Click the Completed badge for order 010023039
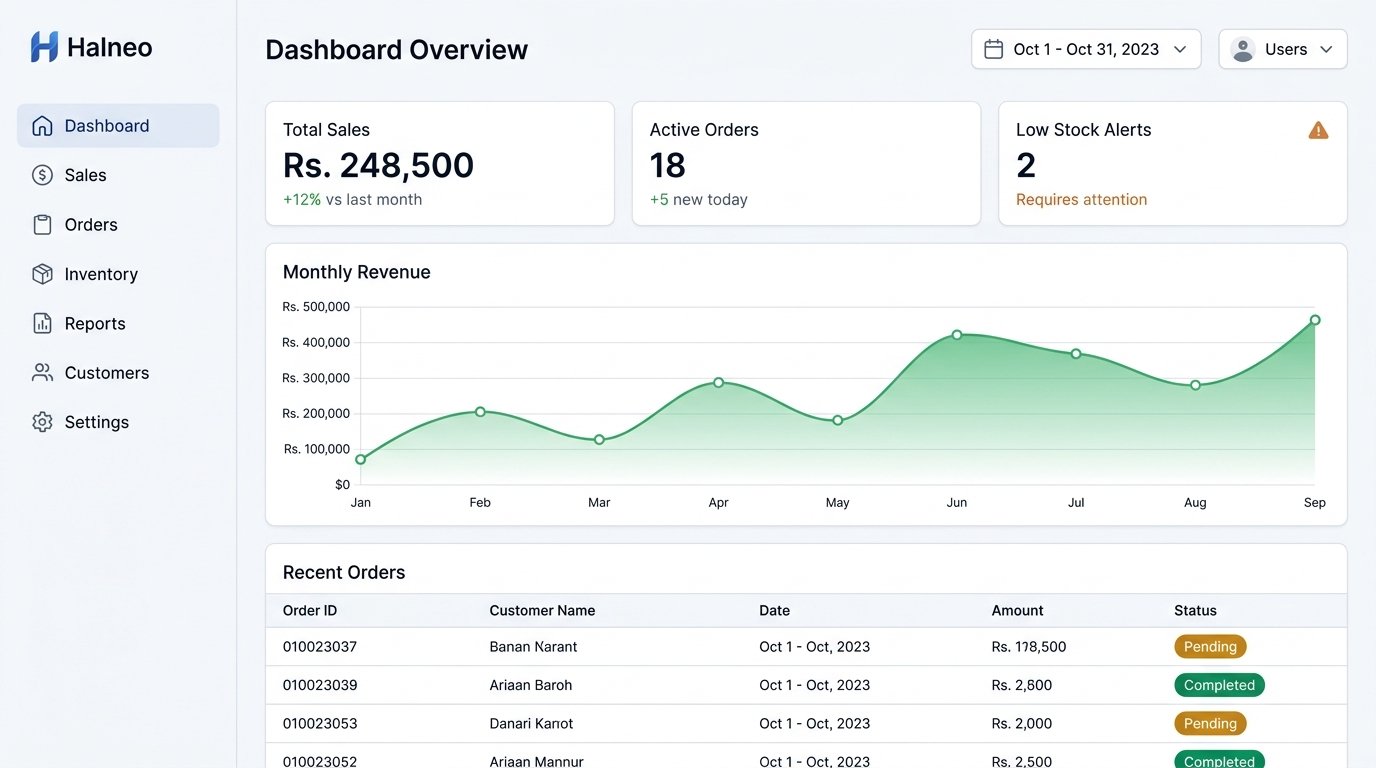Screen dimensions: 1376x768 (x=1219, y=685)
